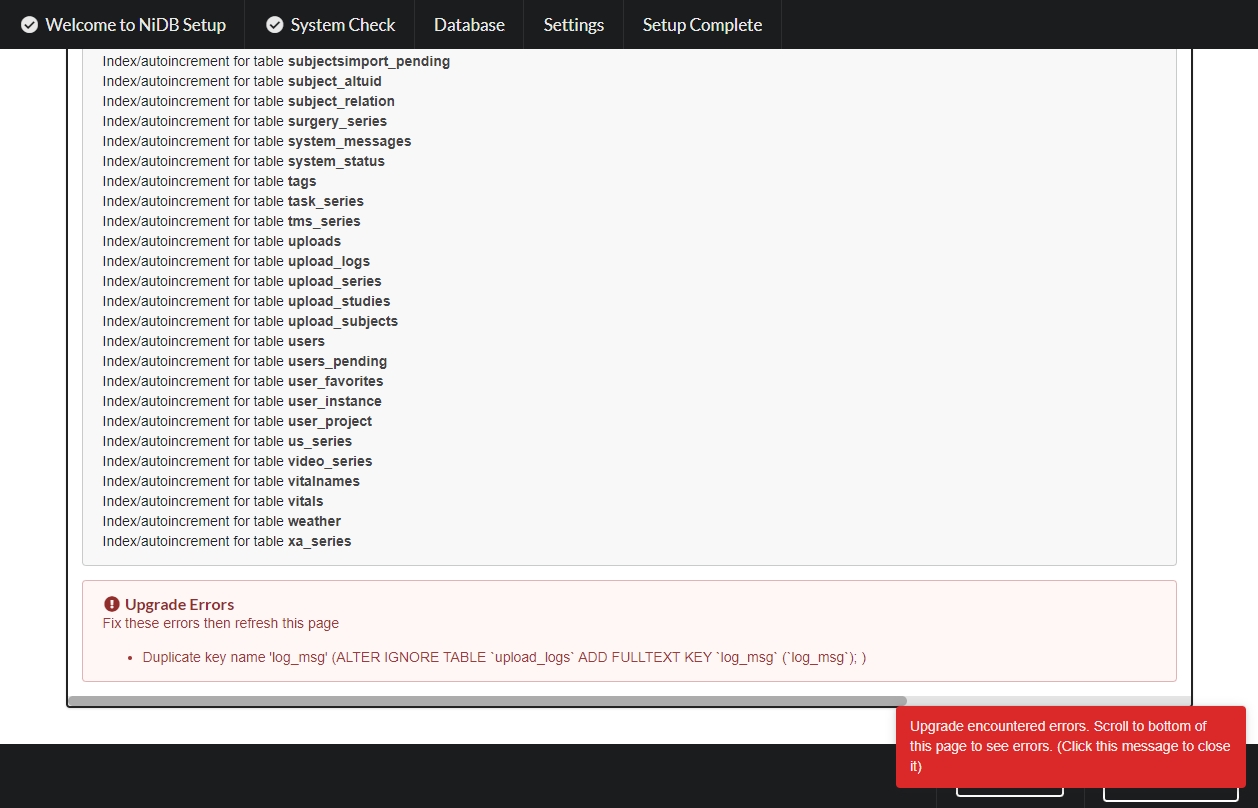Screen dimensions: 1258x808
Task: Dismiss the red upgrade errors notification
Action: pos(1070,746)
